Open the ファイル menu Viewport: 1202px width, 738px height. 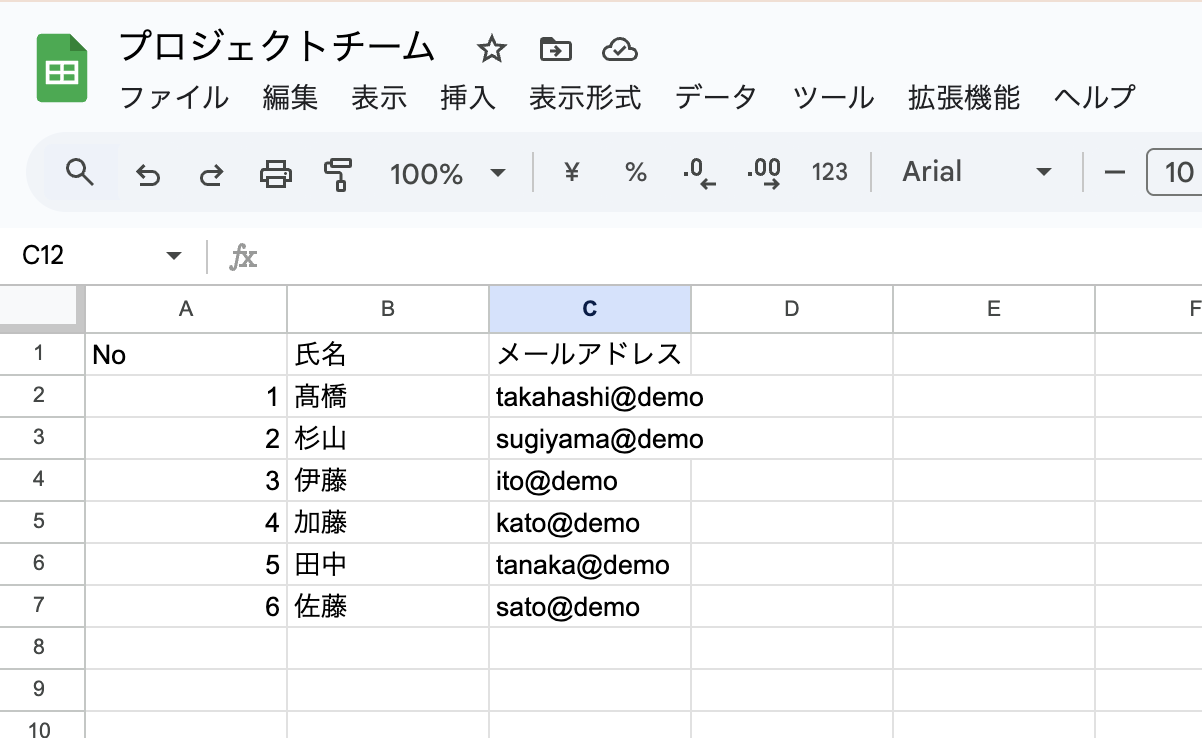point(174,98)
